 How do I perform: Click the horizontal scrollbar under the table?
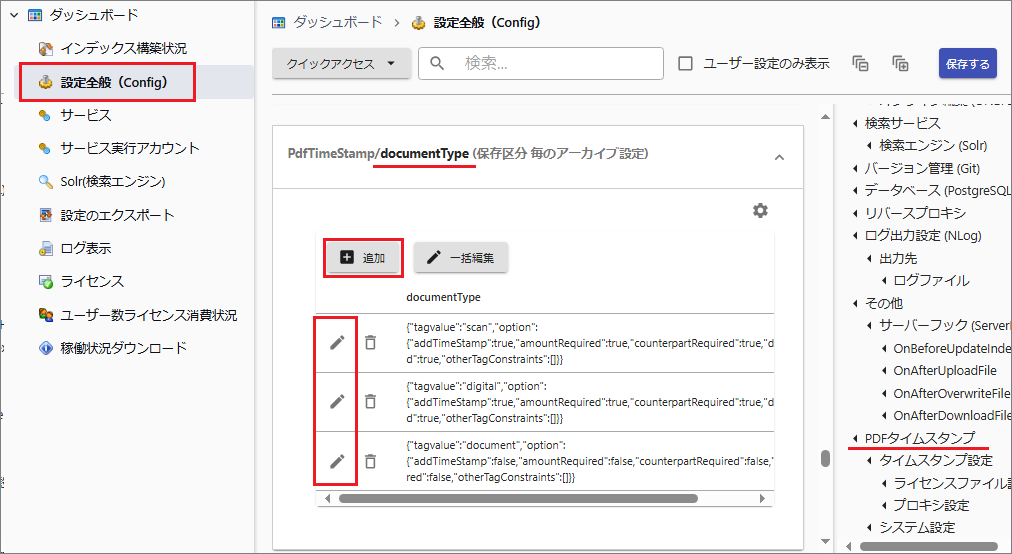[x=518, y=497]
